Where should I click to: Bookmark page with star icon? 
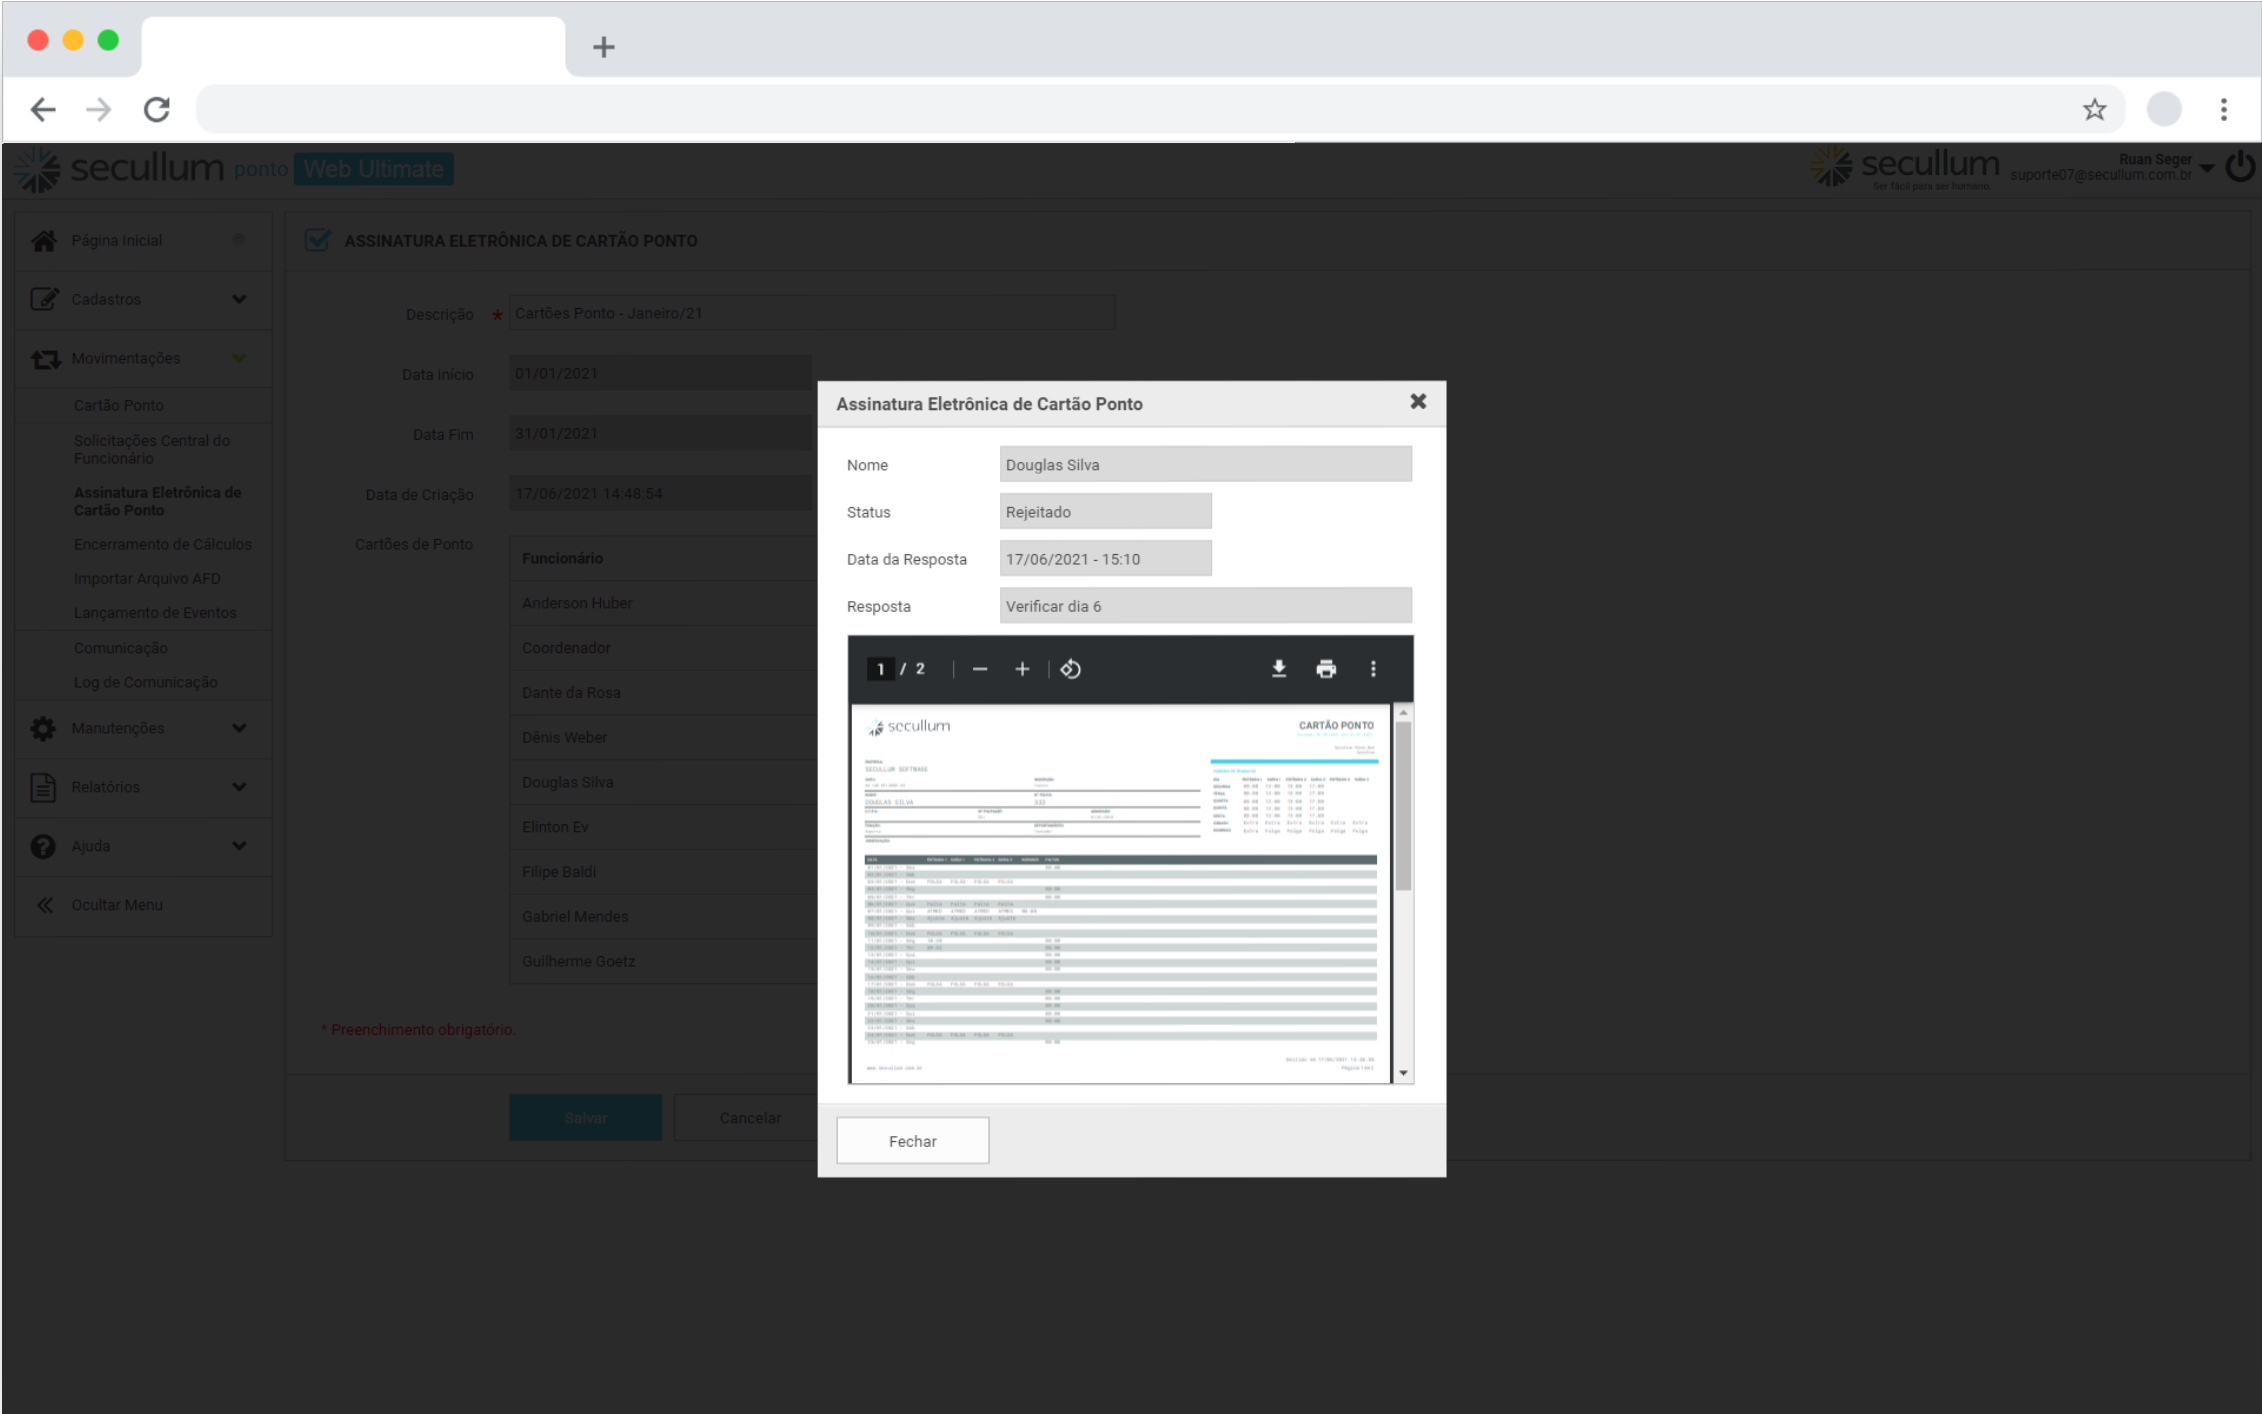pos(2094,109)
